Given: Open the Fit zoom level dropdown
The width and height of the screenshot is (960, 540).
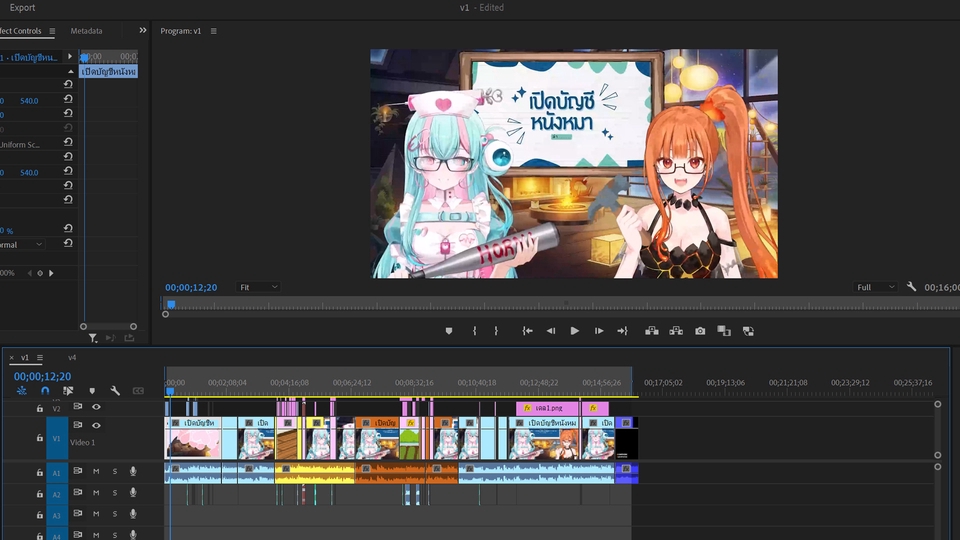Looking at the screenshot, I should point(258,287).
